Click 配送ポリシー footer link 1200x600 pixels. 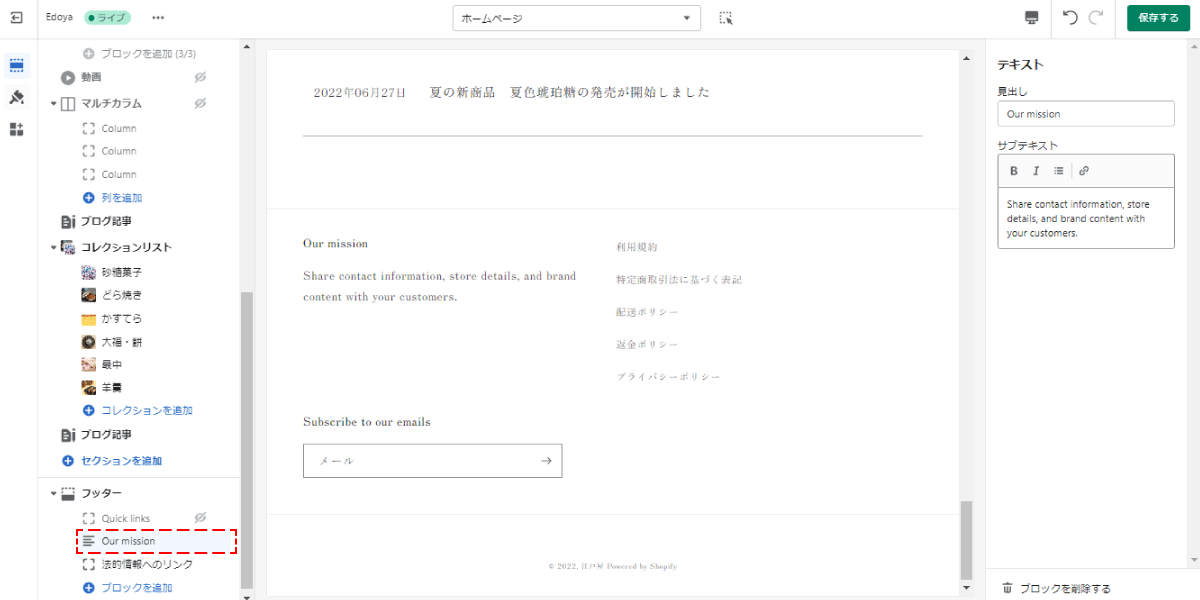pyautogui.click(x=647, y=312)
